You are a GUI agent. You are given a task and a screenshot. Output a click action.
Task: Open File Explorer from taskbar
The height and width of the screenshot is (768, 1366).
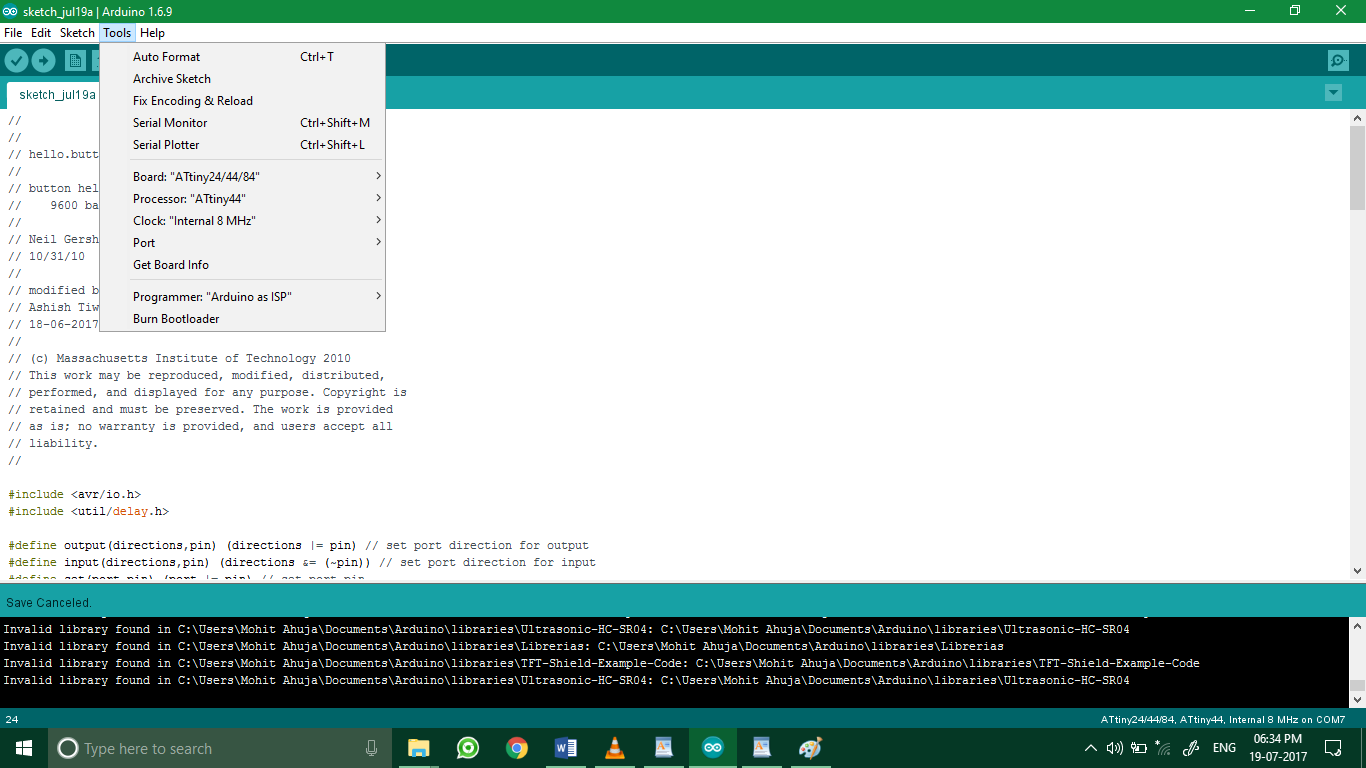419,748
